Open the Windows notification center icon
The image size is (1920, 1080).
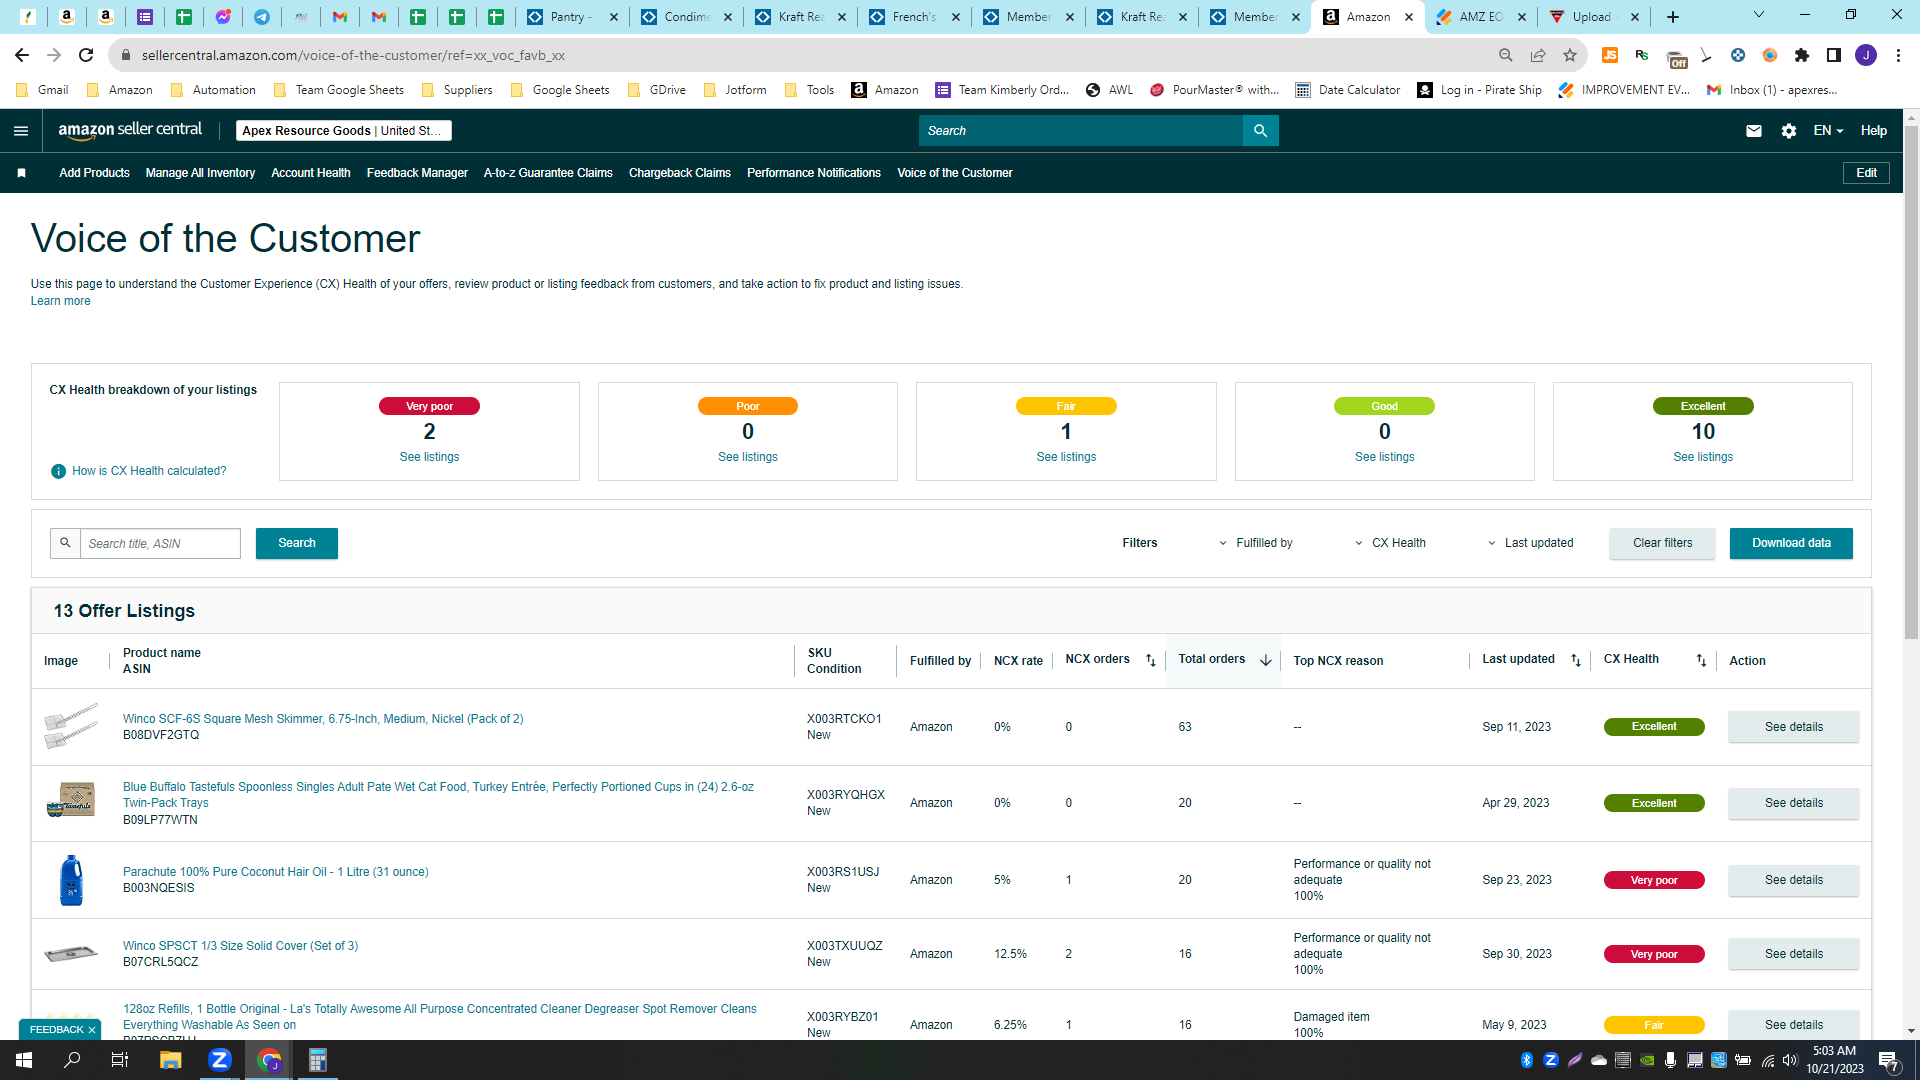click(1888, 1060)
